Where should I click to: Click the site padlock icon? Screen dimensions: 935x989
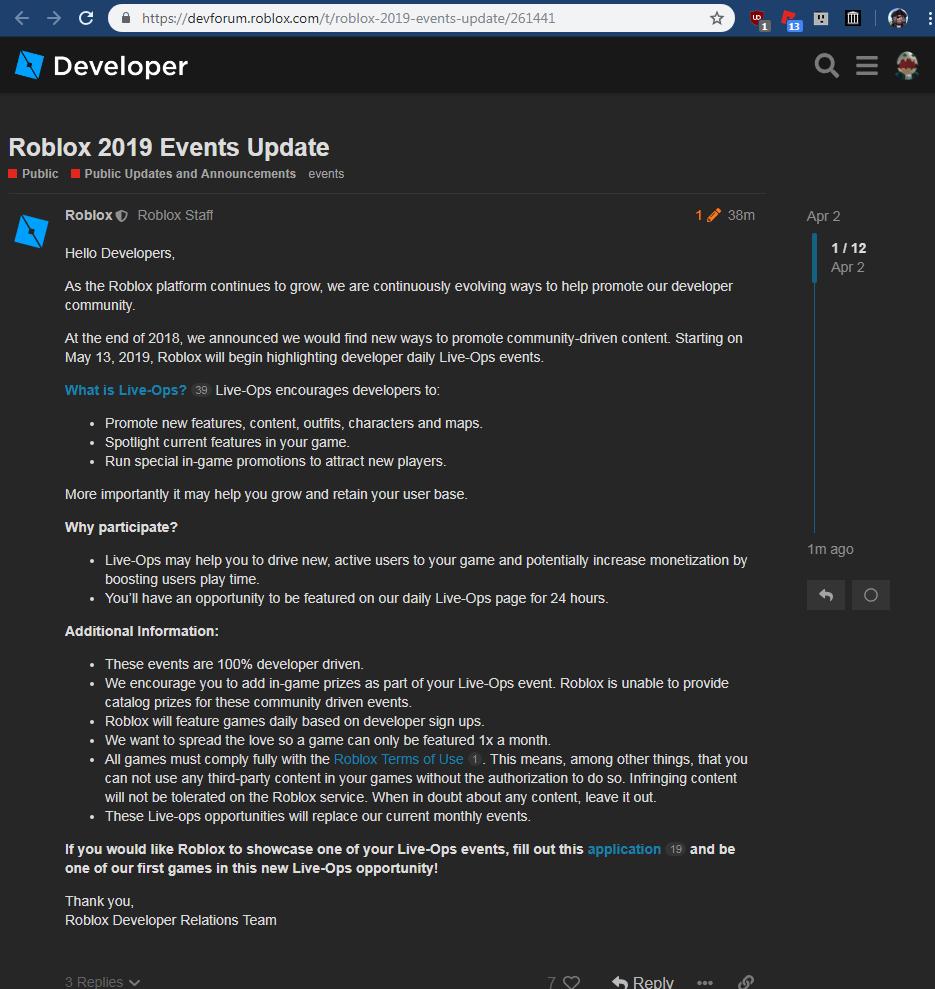(126, 18)
